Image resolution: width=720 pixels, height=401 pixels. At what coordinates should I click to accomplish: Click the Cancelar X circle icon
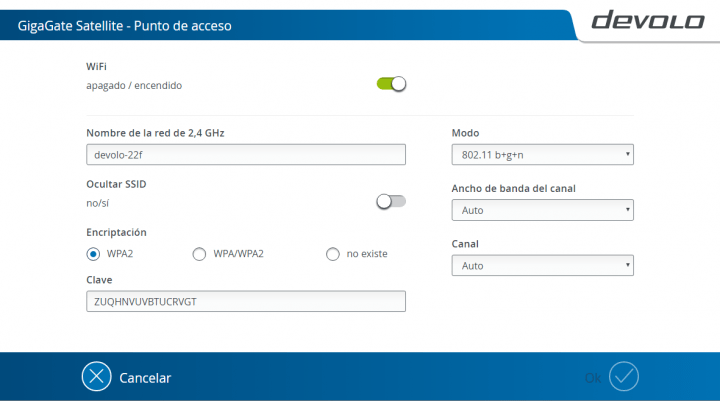(96, 377)
